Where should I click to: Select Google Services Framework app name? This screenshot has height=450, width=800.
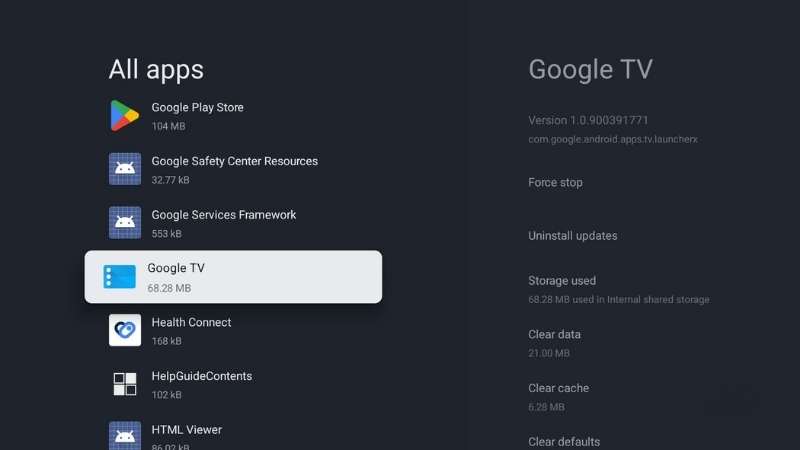click(223, 215)
